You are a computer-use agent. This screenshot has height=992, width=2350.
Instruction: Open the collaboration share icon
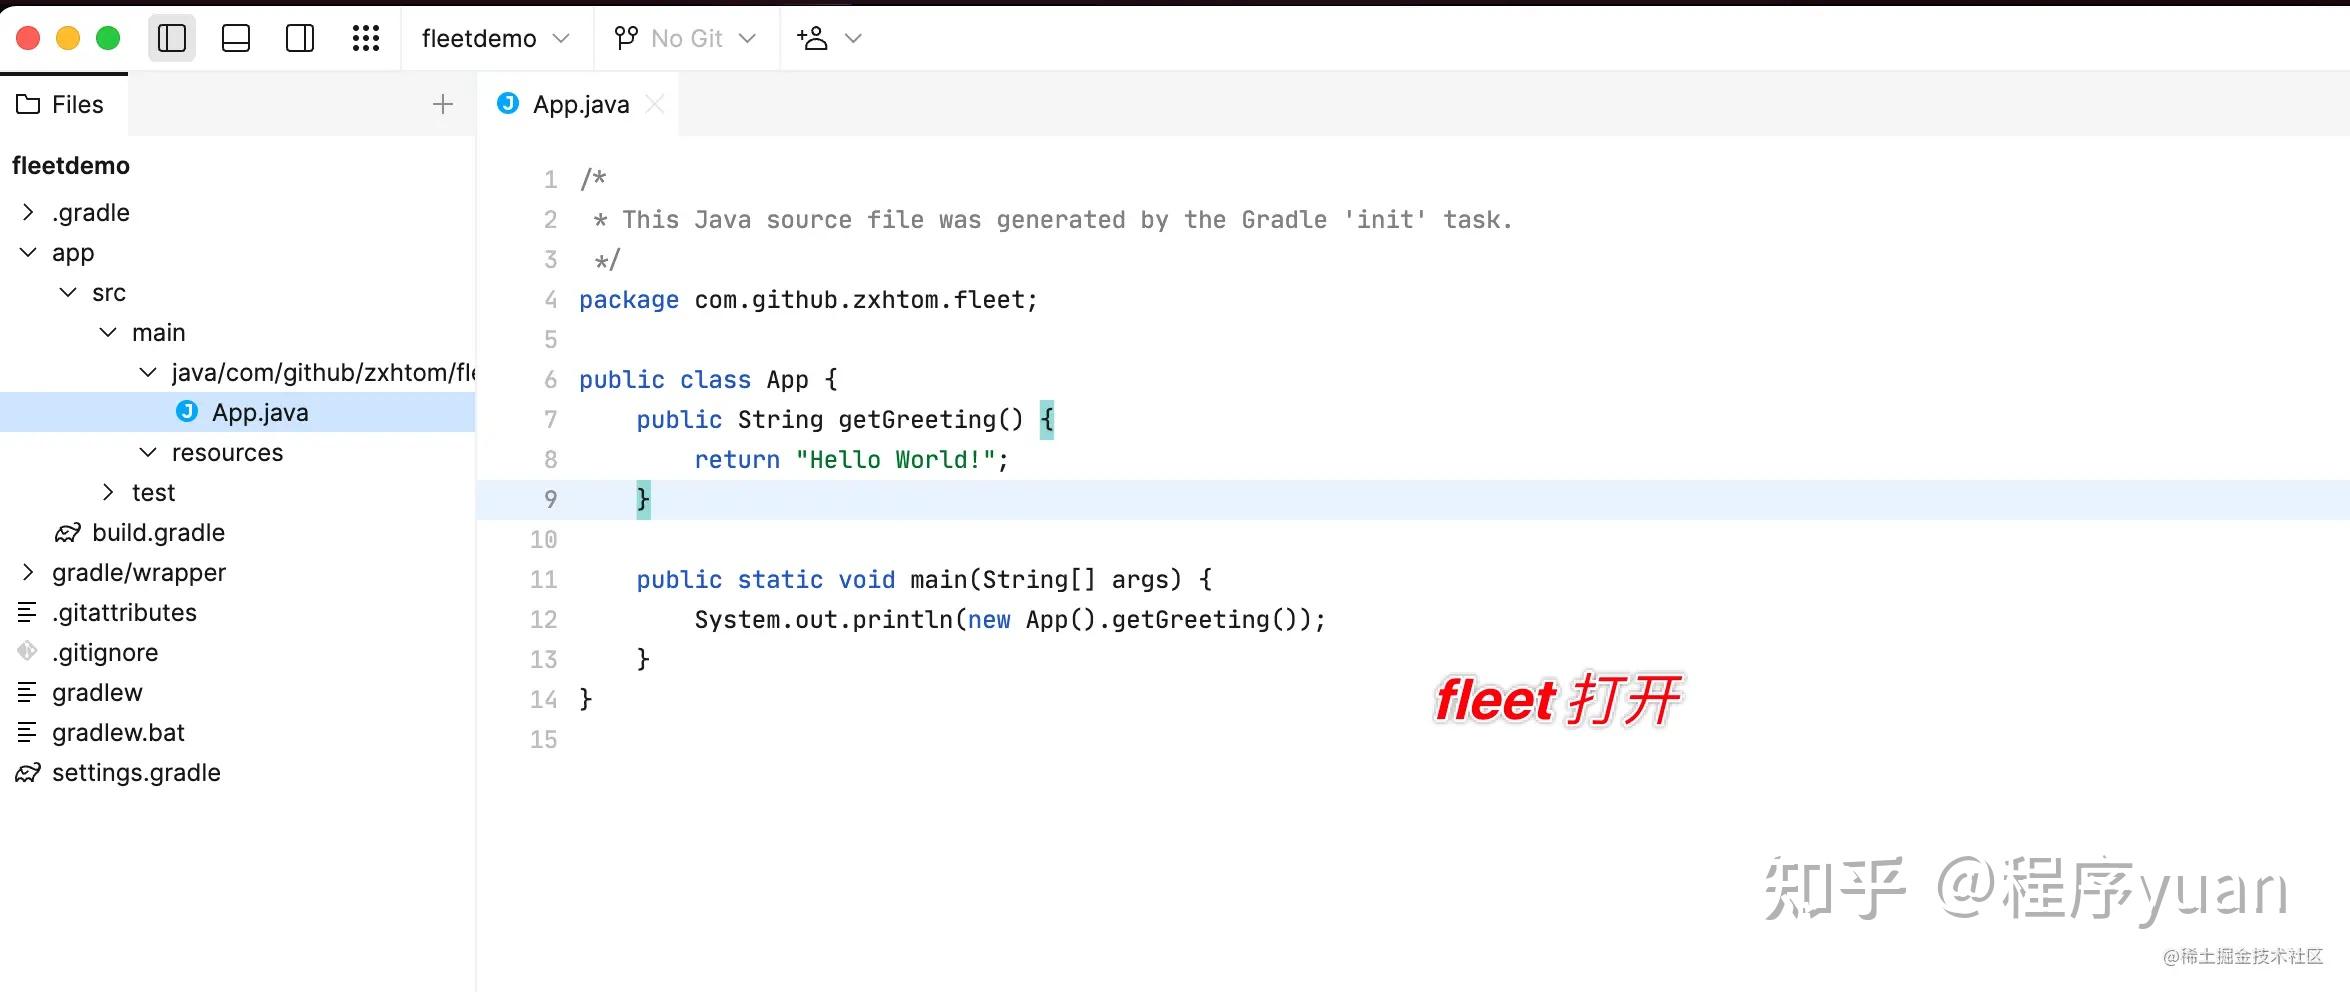(812, 38)
